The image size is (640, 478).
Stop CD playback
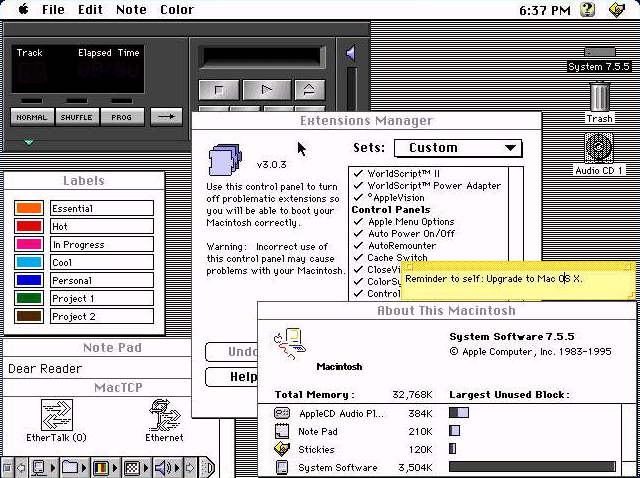tap(219, 90)
